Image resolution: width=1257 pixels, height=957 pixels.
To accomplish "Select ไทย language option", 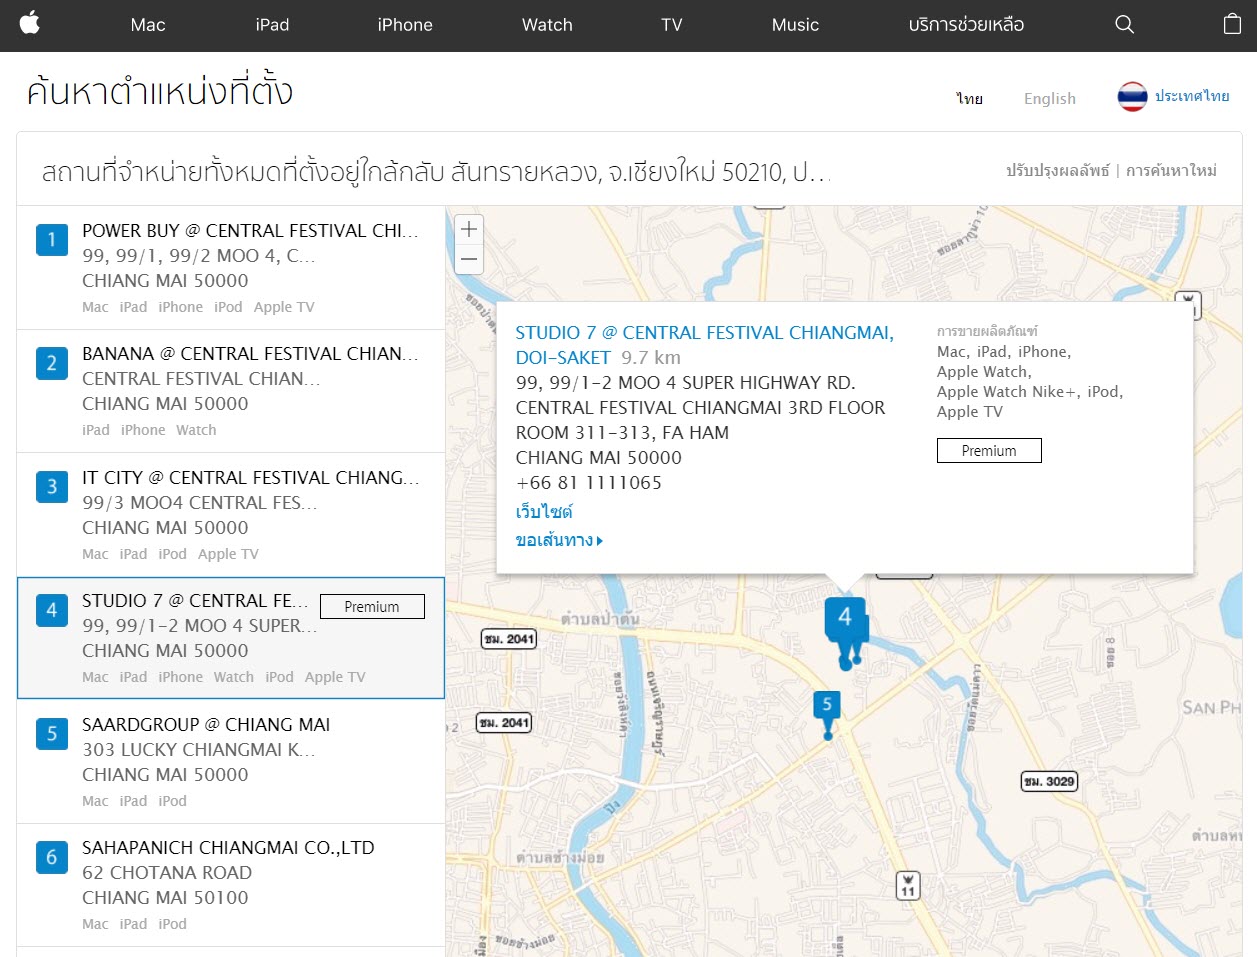I will [969, 98].
